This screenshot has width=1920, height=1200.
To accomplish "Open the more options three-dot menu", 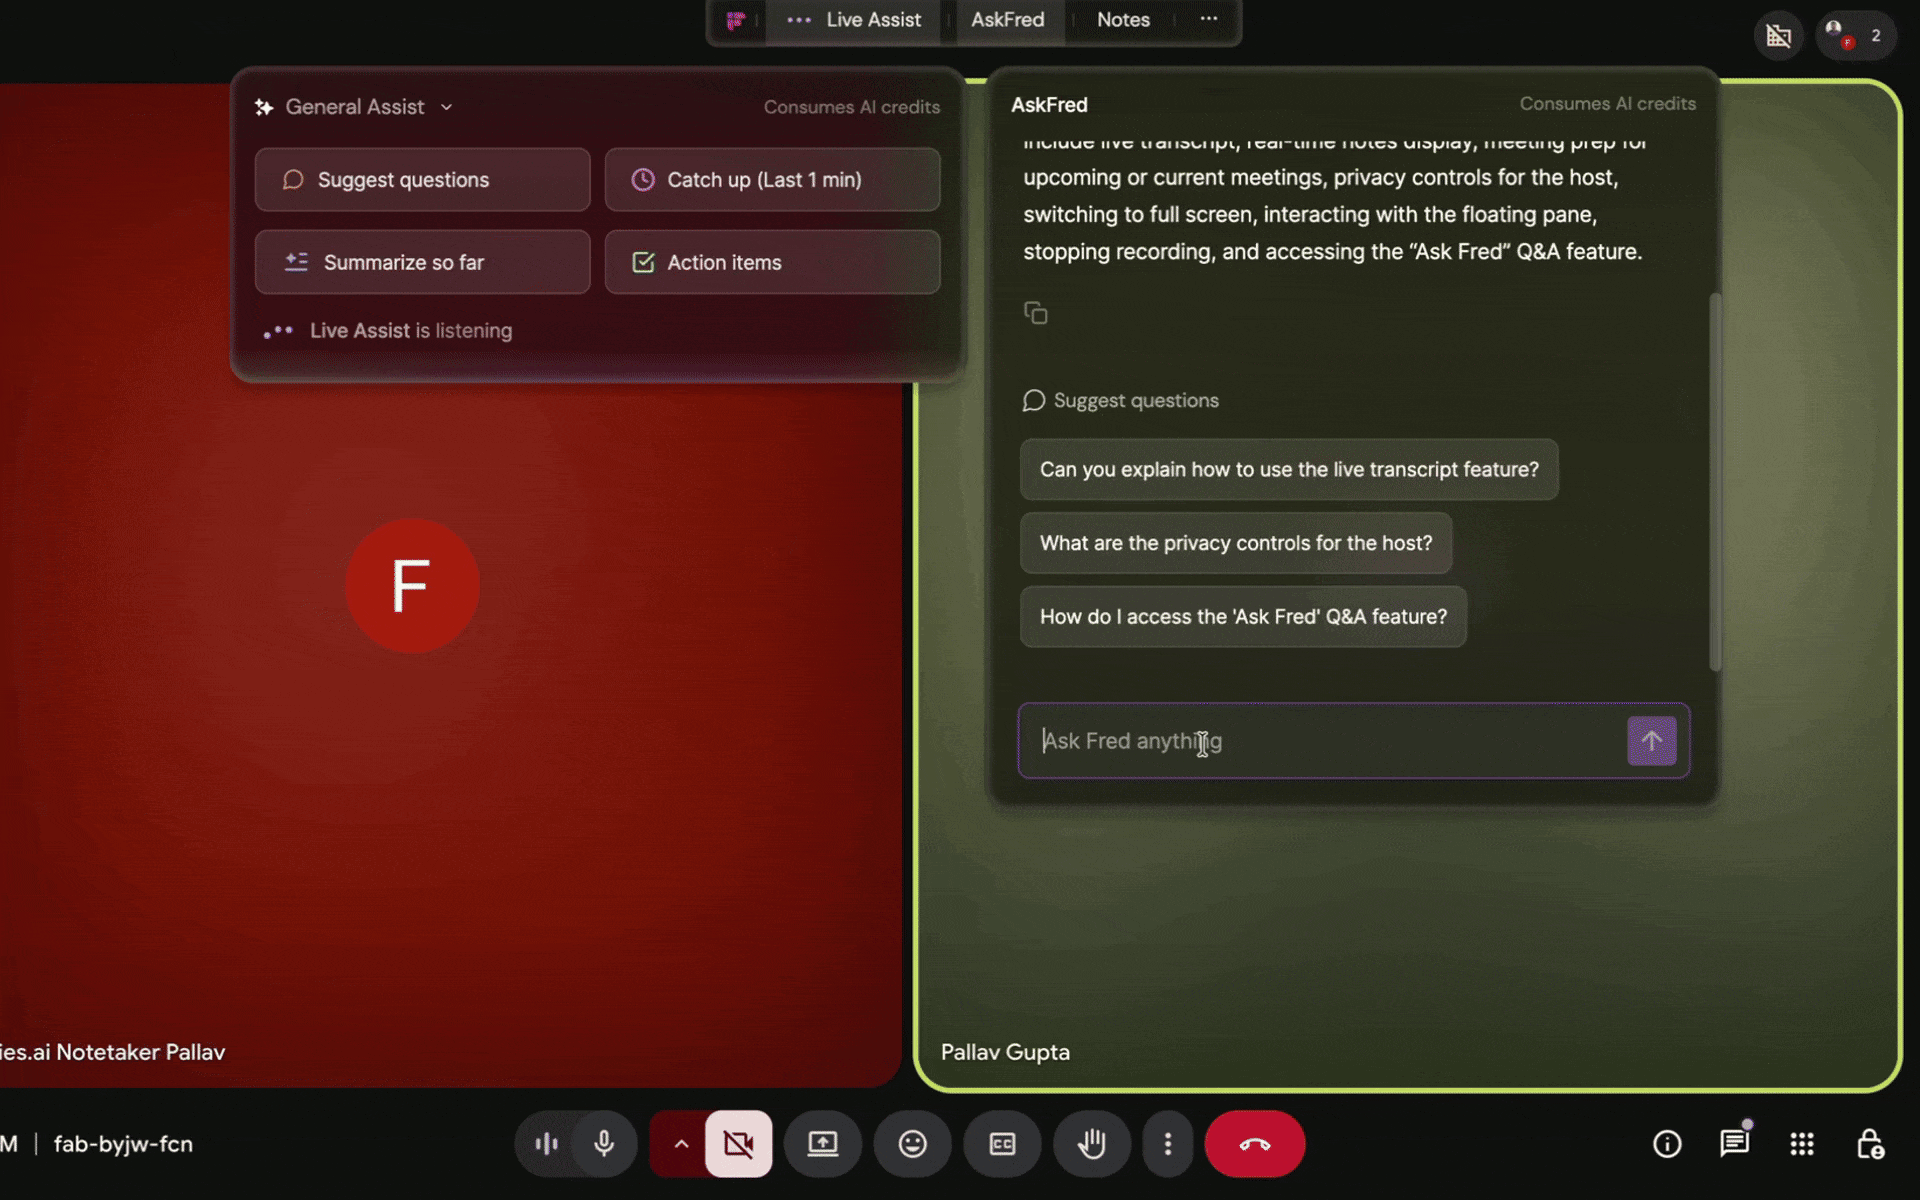I will tap(1167, 1143).
